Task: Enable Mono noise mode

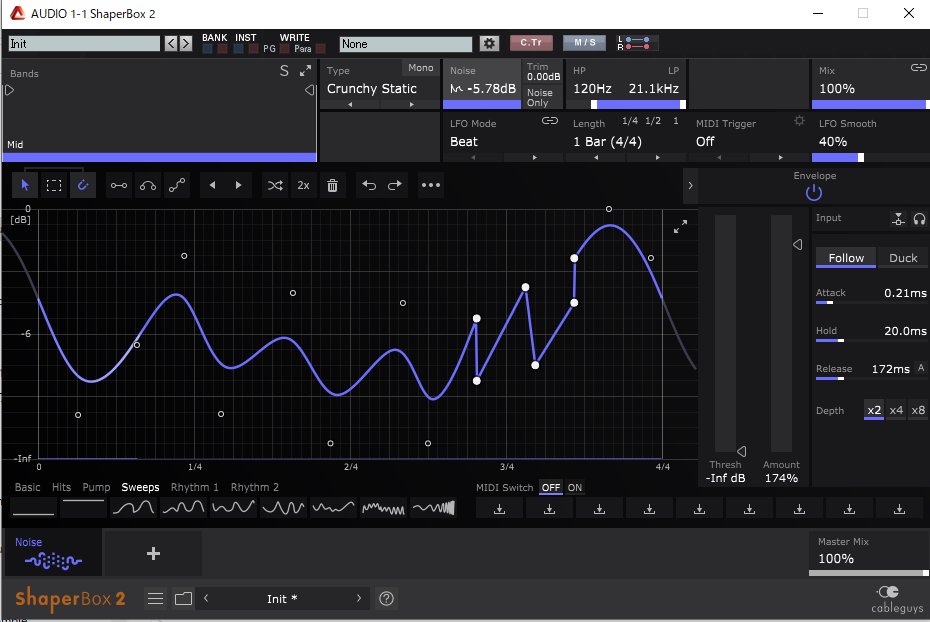Action: pyautogui.click(x=421, y=68)
